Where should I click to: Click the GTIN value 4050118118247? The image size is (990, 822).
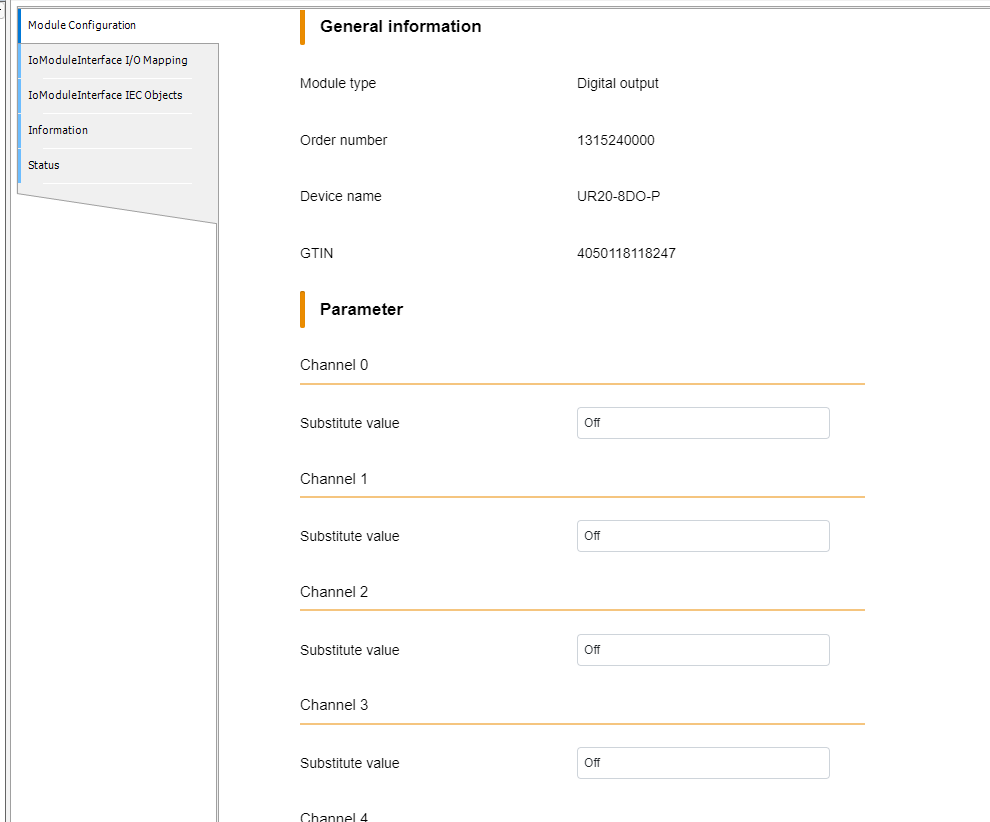[x=626, y=253]
